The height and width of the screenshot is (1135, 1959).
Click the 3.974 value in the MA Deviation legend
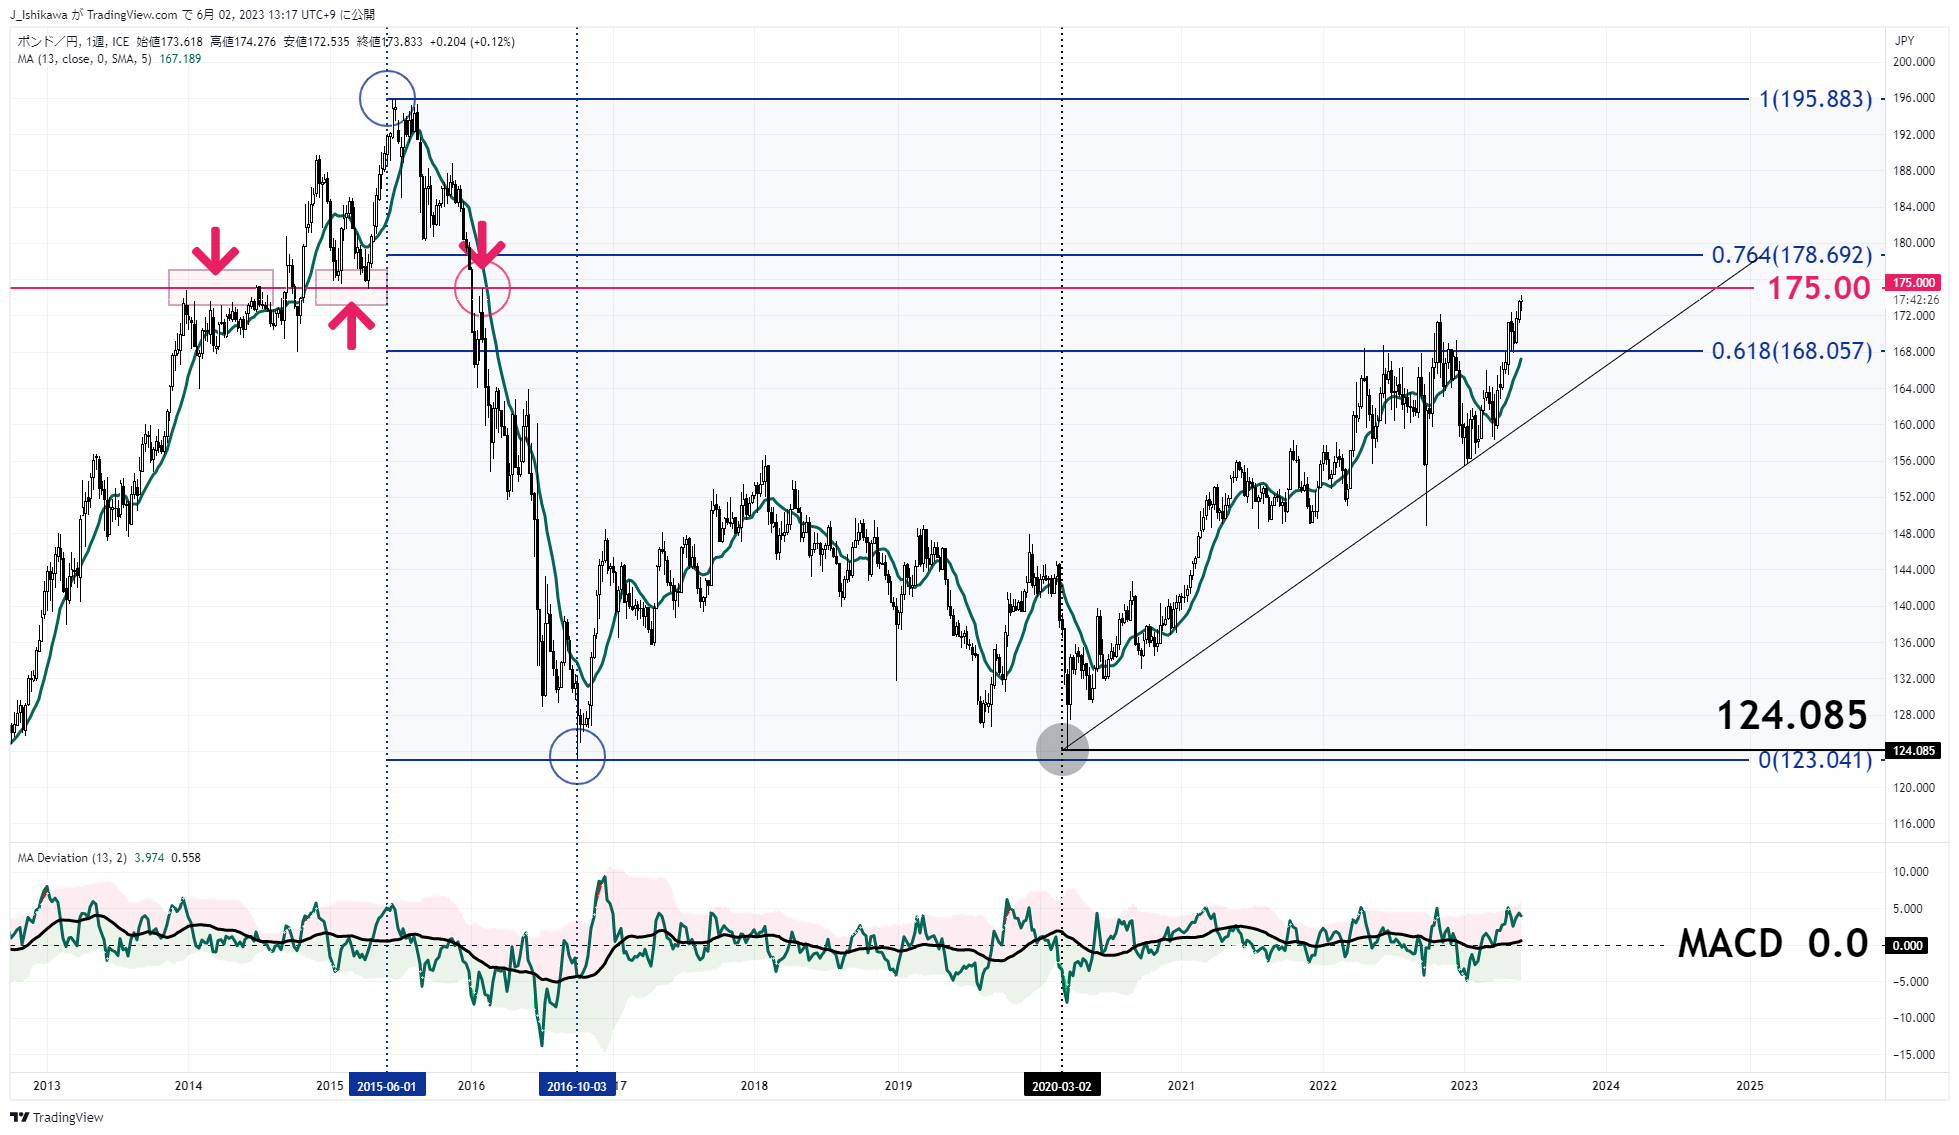click(149, 858)
